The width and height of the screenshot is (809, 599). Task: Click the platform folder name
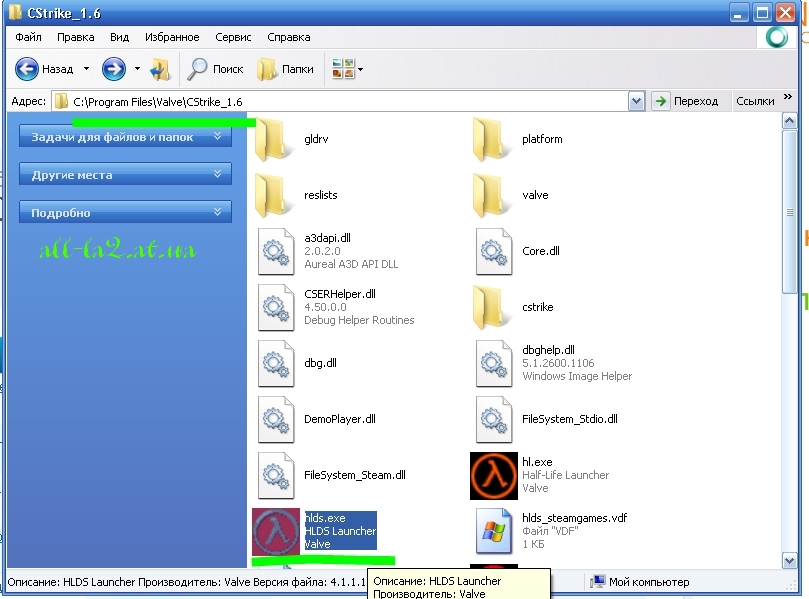(542, 139)
